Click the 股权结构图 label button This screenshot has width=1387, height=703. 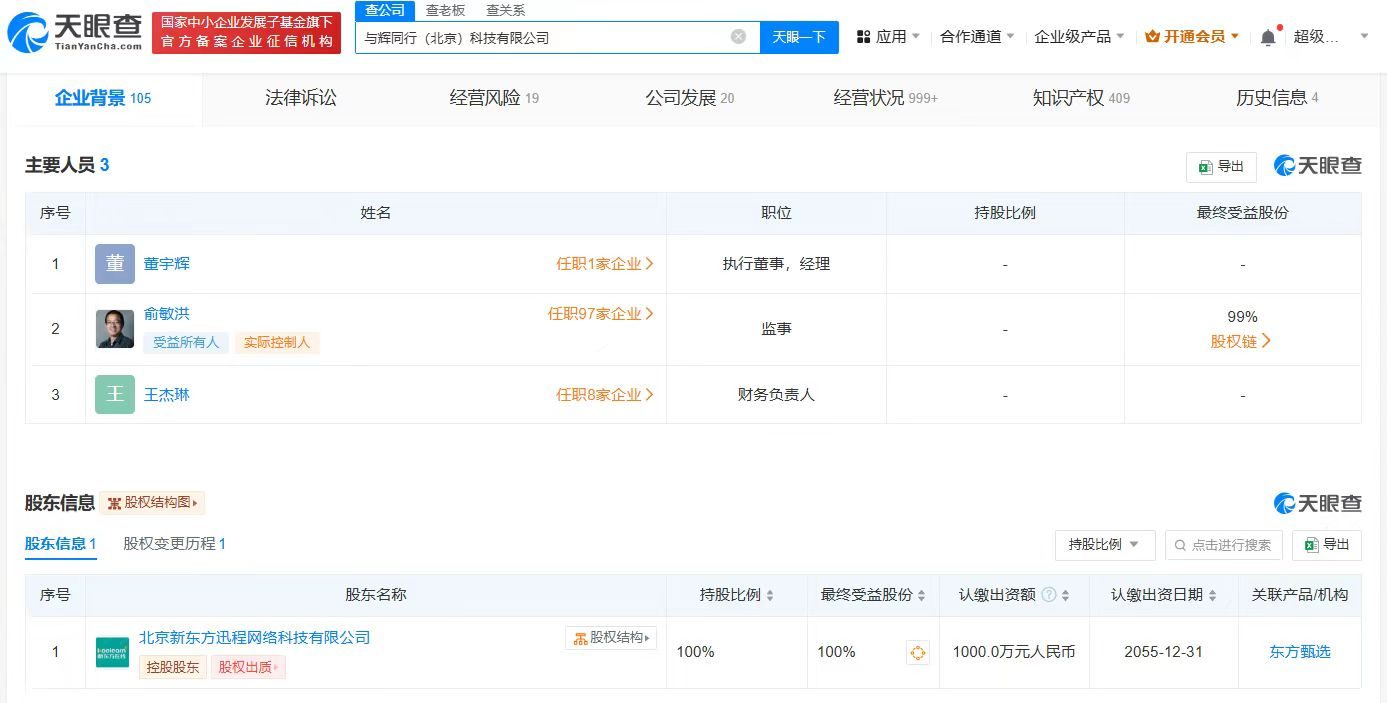154,503
